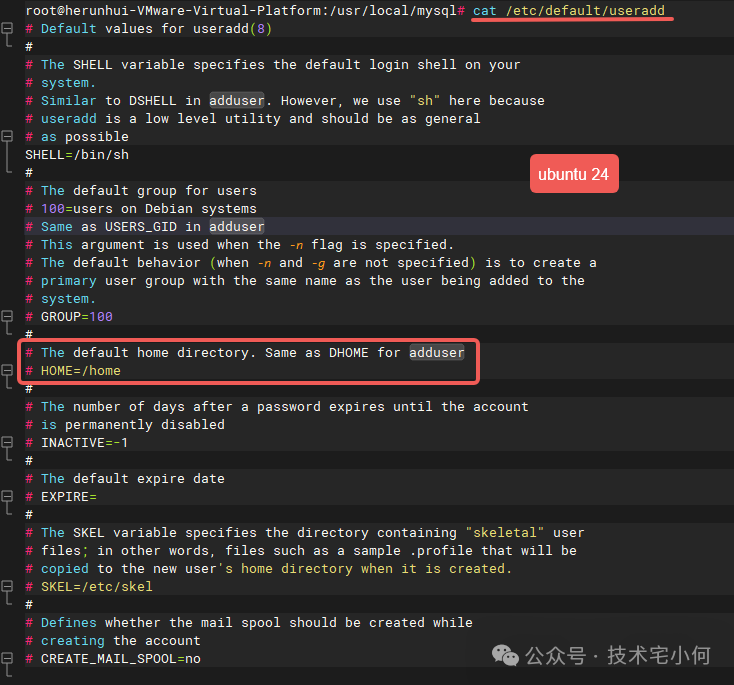Collapse fold marker beside '# GROUP=100' line
The height and width of the screenshot is (685, 734).
click(7, 317)
